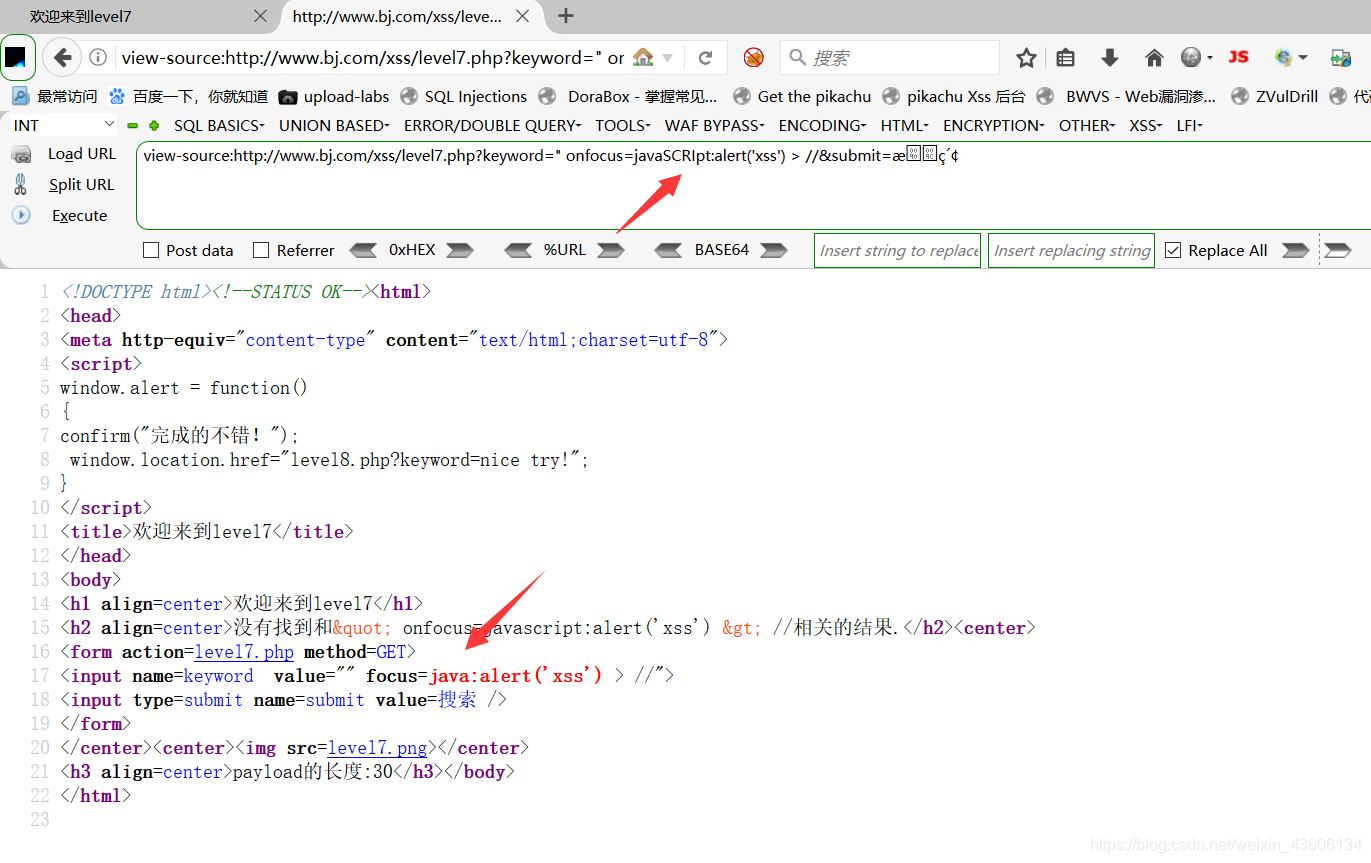
Task: Go to home page icon
Action: tap(1154, 58)
